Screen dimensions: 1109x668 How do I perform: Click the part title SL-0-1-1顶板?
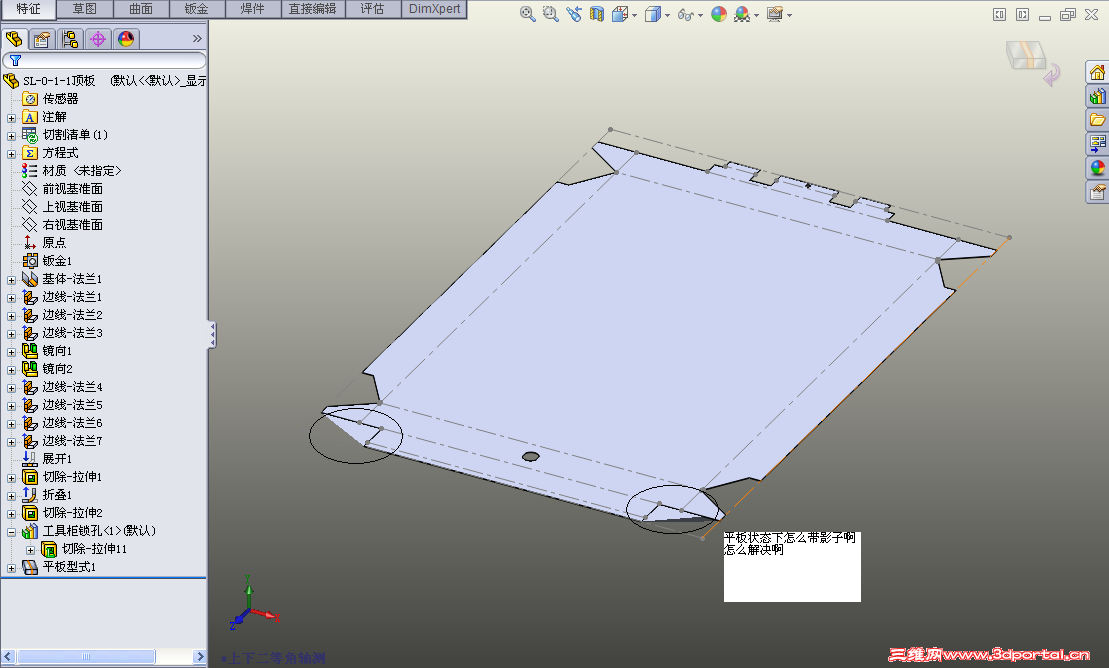tap(59, 81)
